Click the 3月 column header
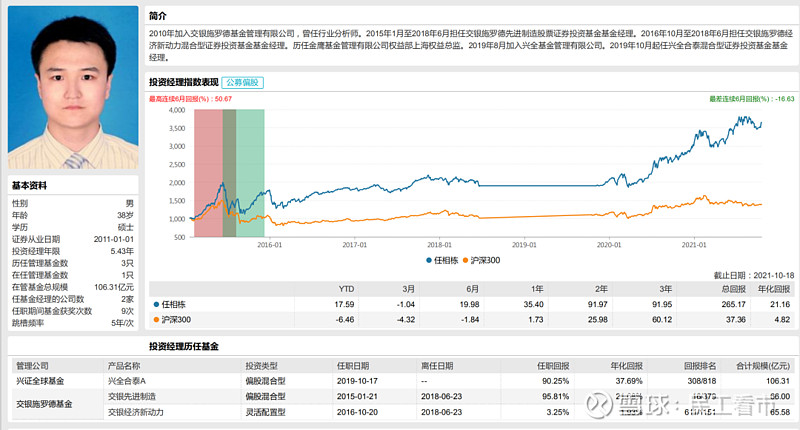Screen dimensions: 800x430 click(408, 289)
